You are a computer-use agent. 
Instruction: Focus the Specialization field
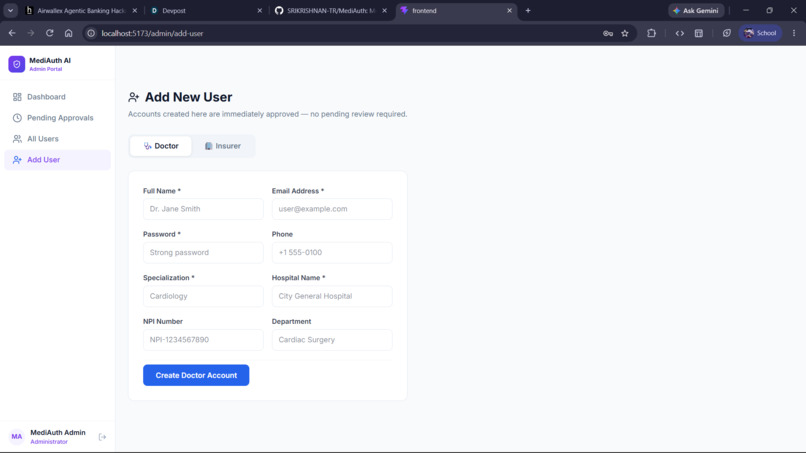(x=203, y=296)
